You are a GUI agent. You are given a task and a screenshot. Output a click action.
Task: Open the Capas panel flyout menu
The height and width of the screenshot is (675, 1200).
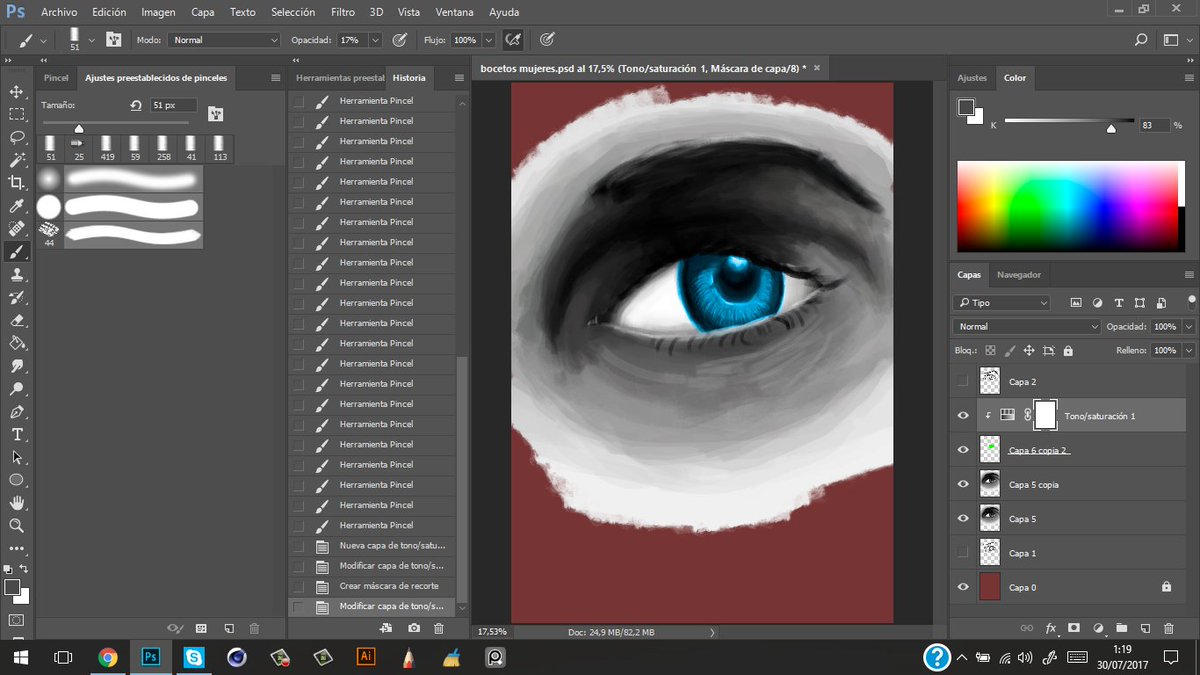coord(1189,275)
